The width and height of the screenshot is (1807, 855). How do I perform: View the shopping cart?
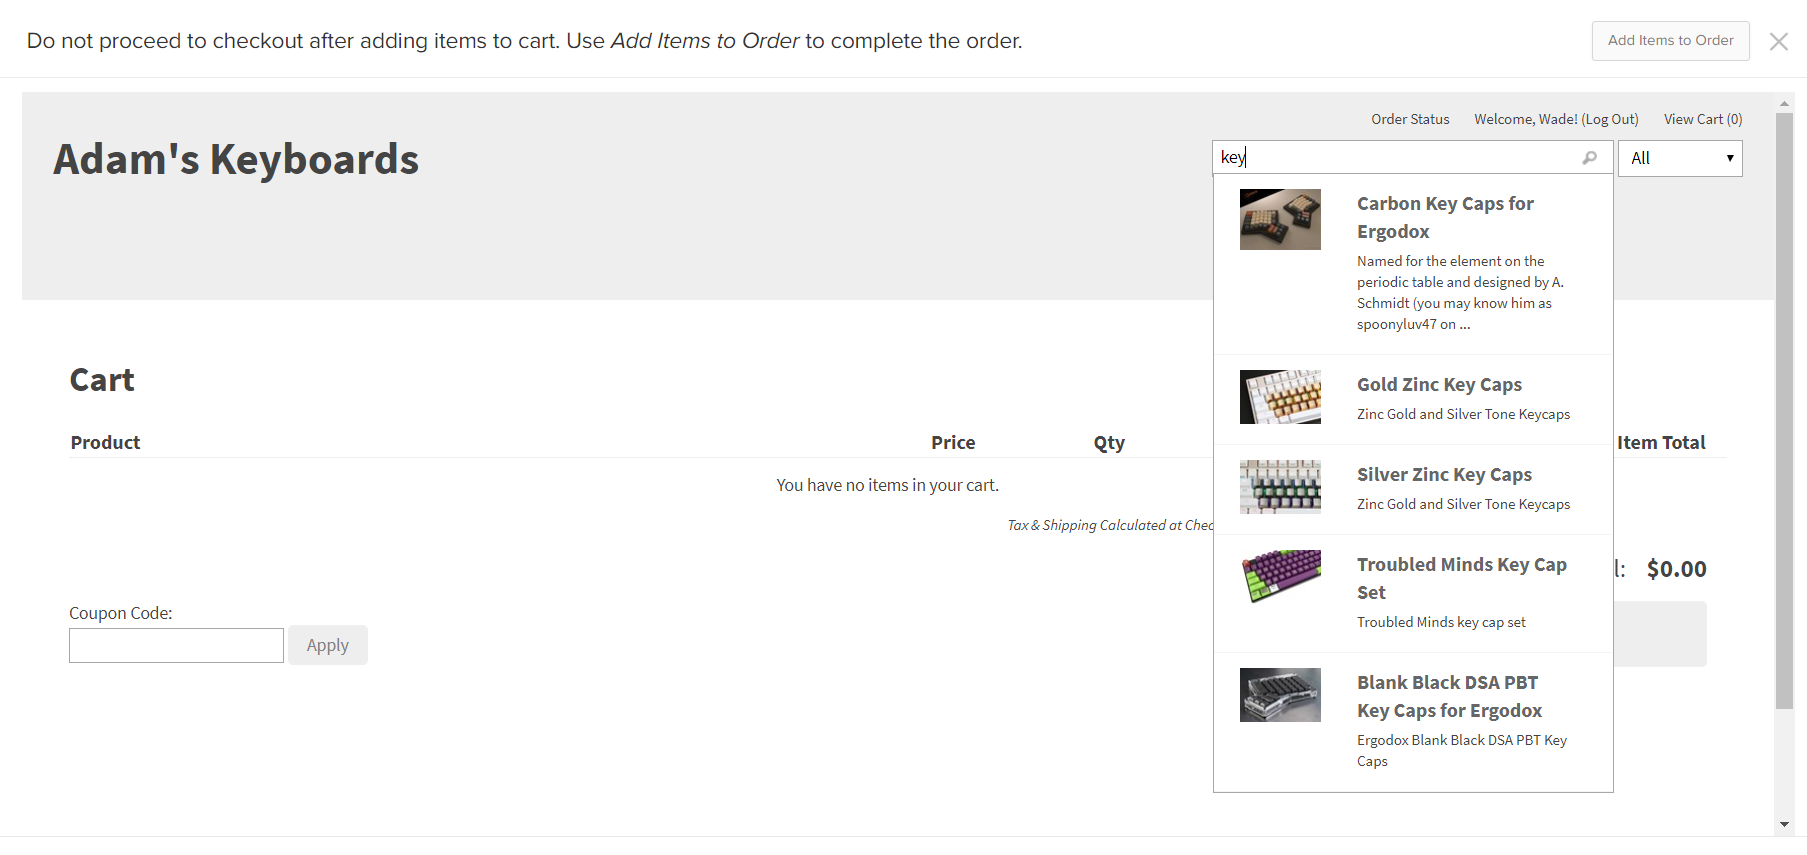pyautogui.click(x=1702, y=119)
